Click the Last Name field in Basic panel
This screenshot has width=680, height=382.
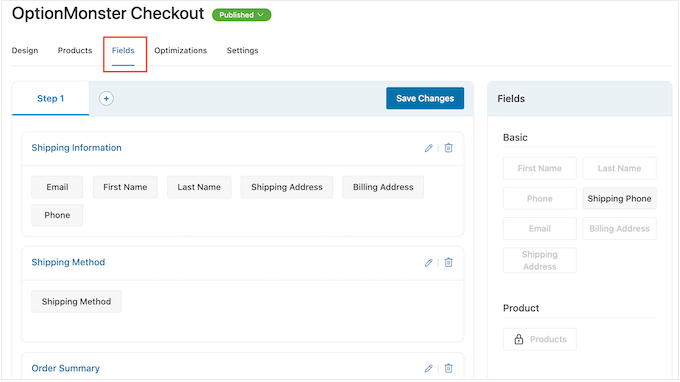619,168
